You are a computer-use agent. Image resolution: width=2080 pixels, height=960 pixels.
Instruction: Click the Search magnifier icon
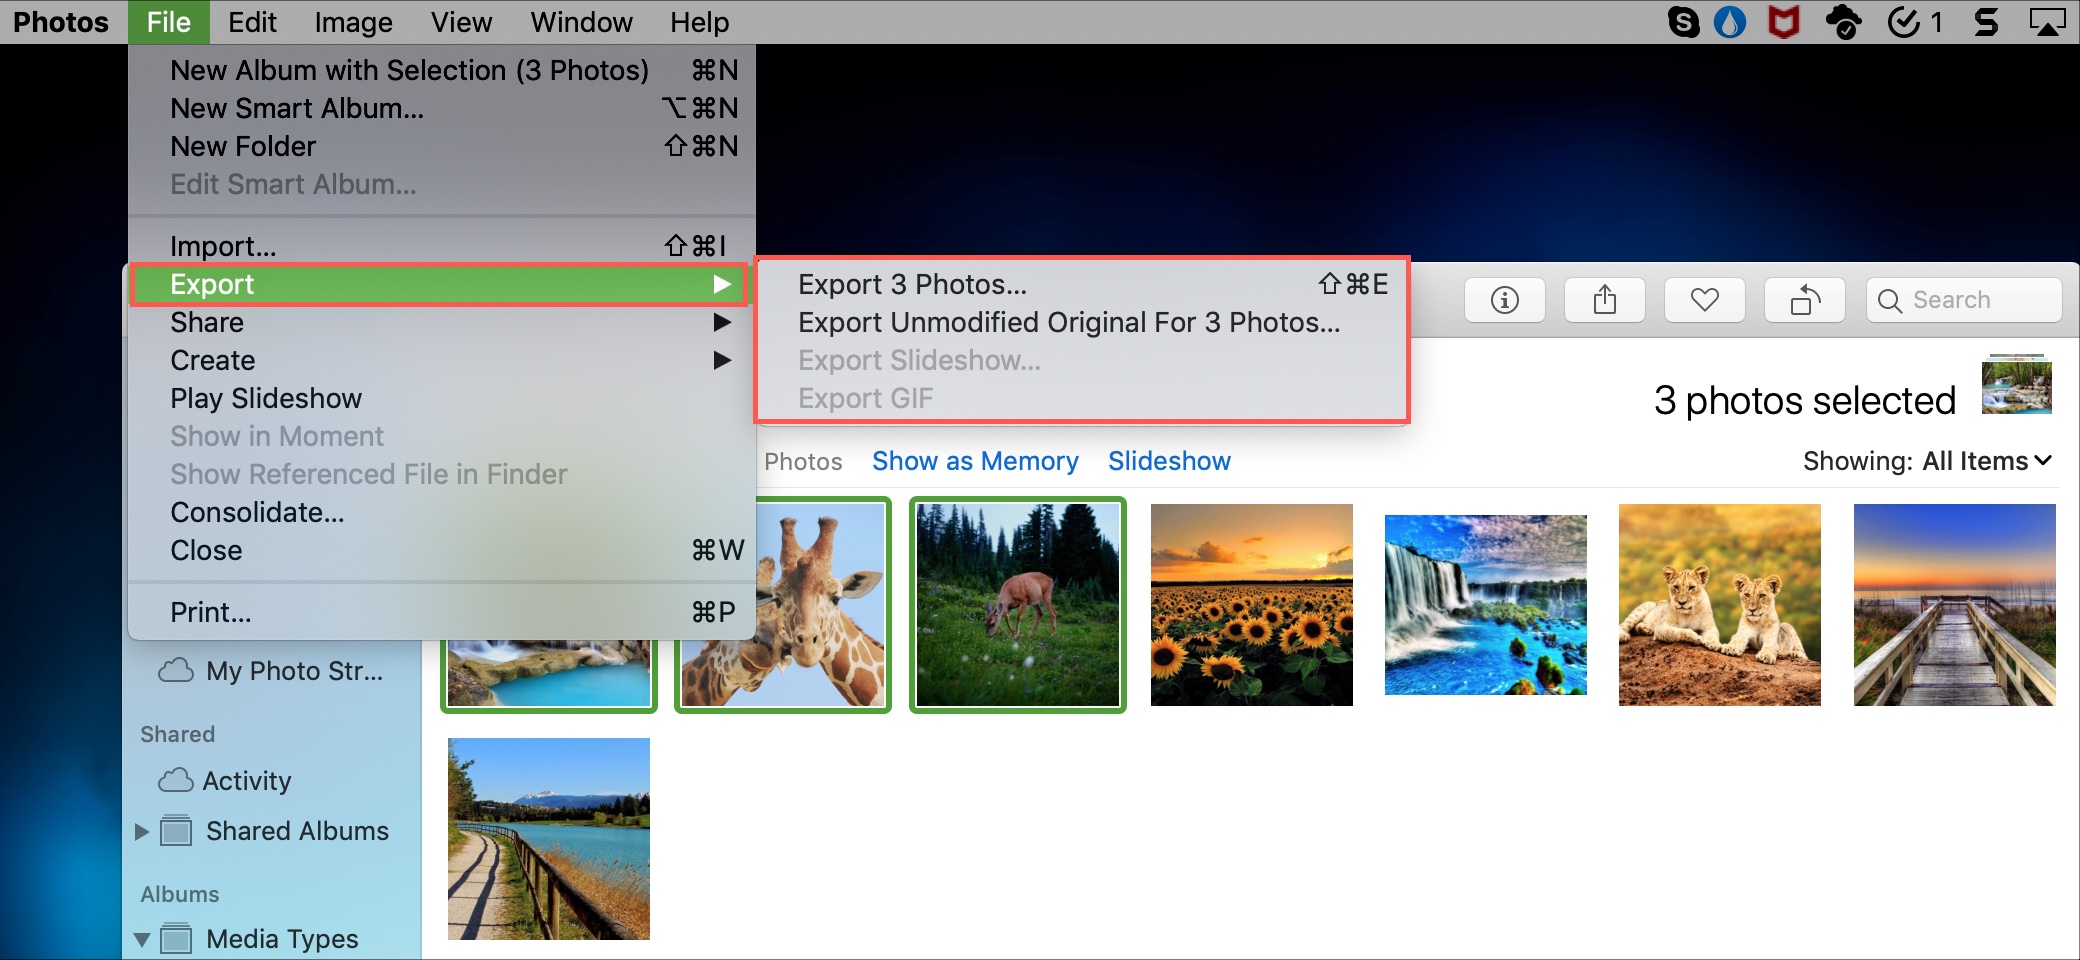click(1889, 300)
